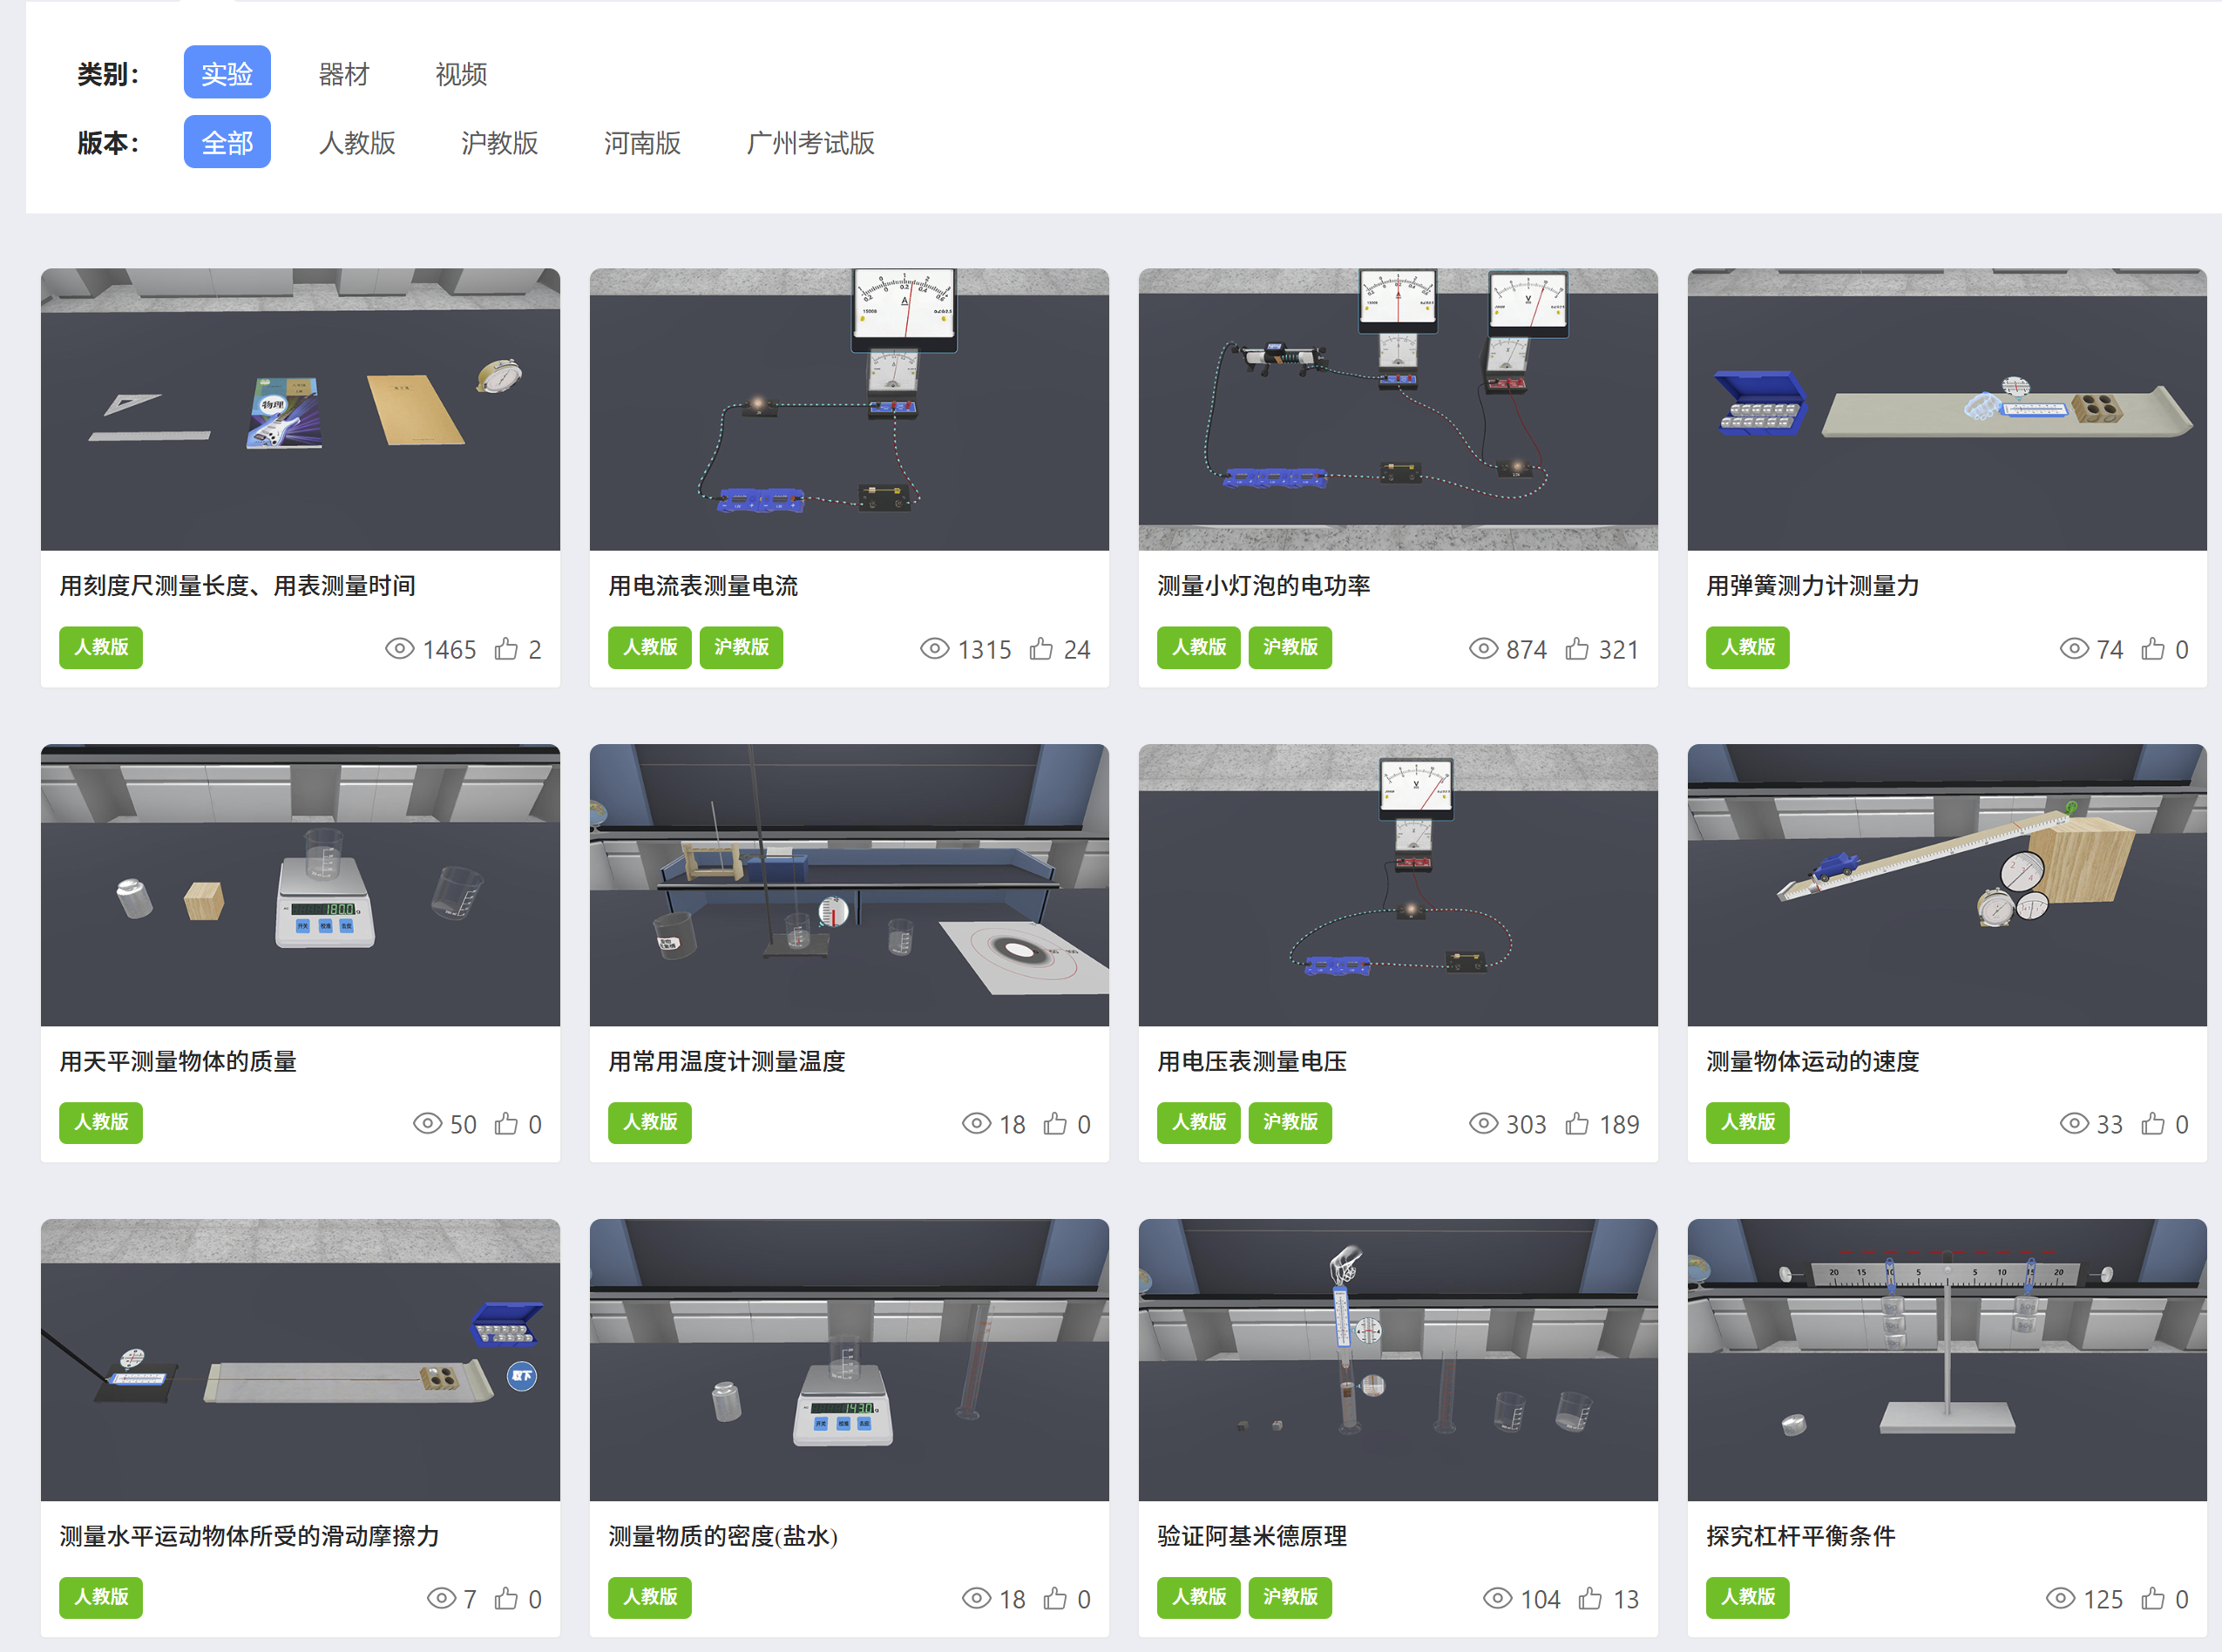Switch category to 视频
This screenshot has width=2222, height=1652.
[x=461, y=73]
